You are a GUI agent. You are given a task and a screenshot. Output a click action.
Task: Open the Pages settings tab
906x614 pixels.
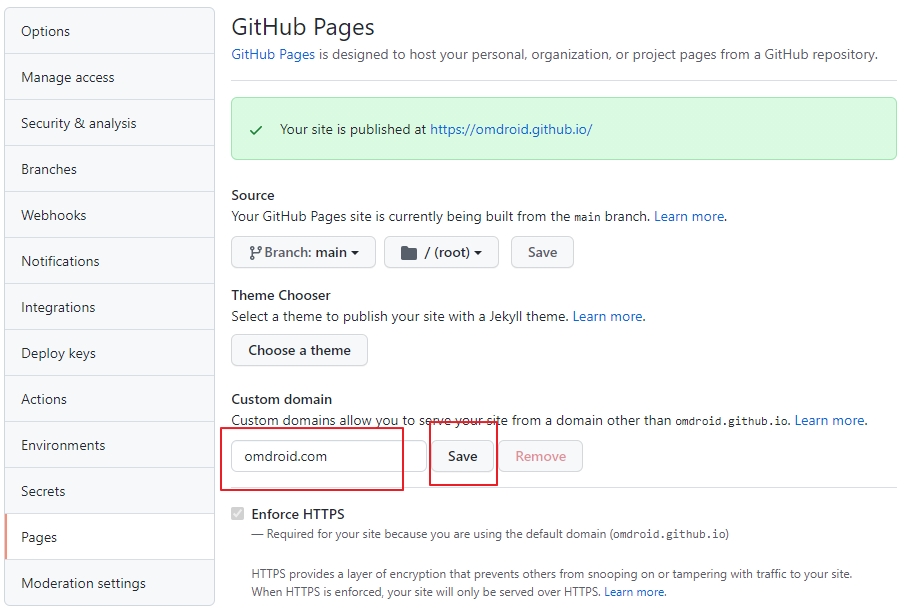pos(110,537)
